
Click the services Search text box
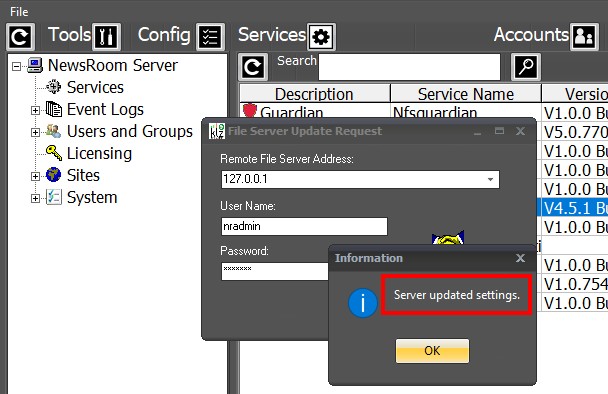click(409, 67)
